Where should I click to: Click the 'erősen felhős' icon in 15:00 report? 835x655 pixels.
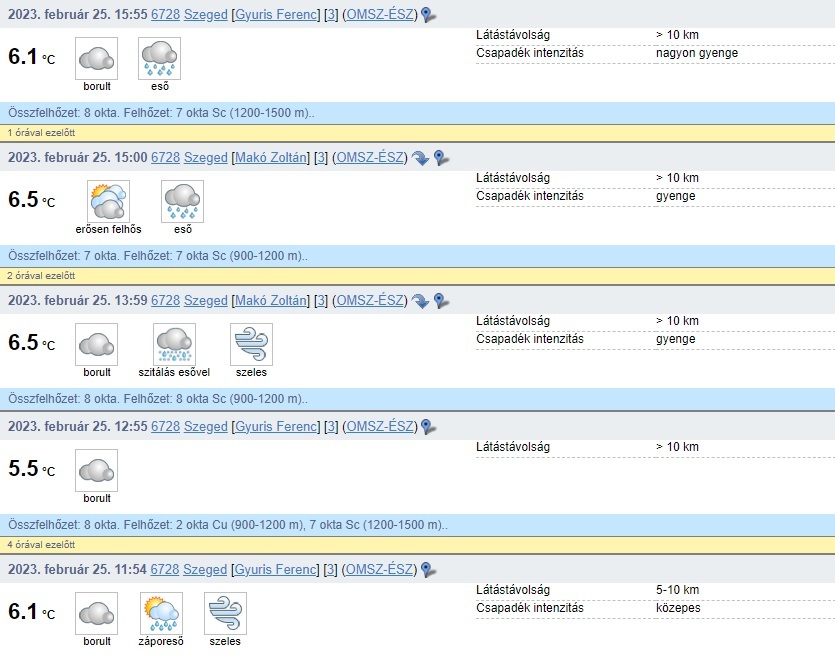coord(108,202)
